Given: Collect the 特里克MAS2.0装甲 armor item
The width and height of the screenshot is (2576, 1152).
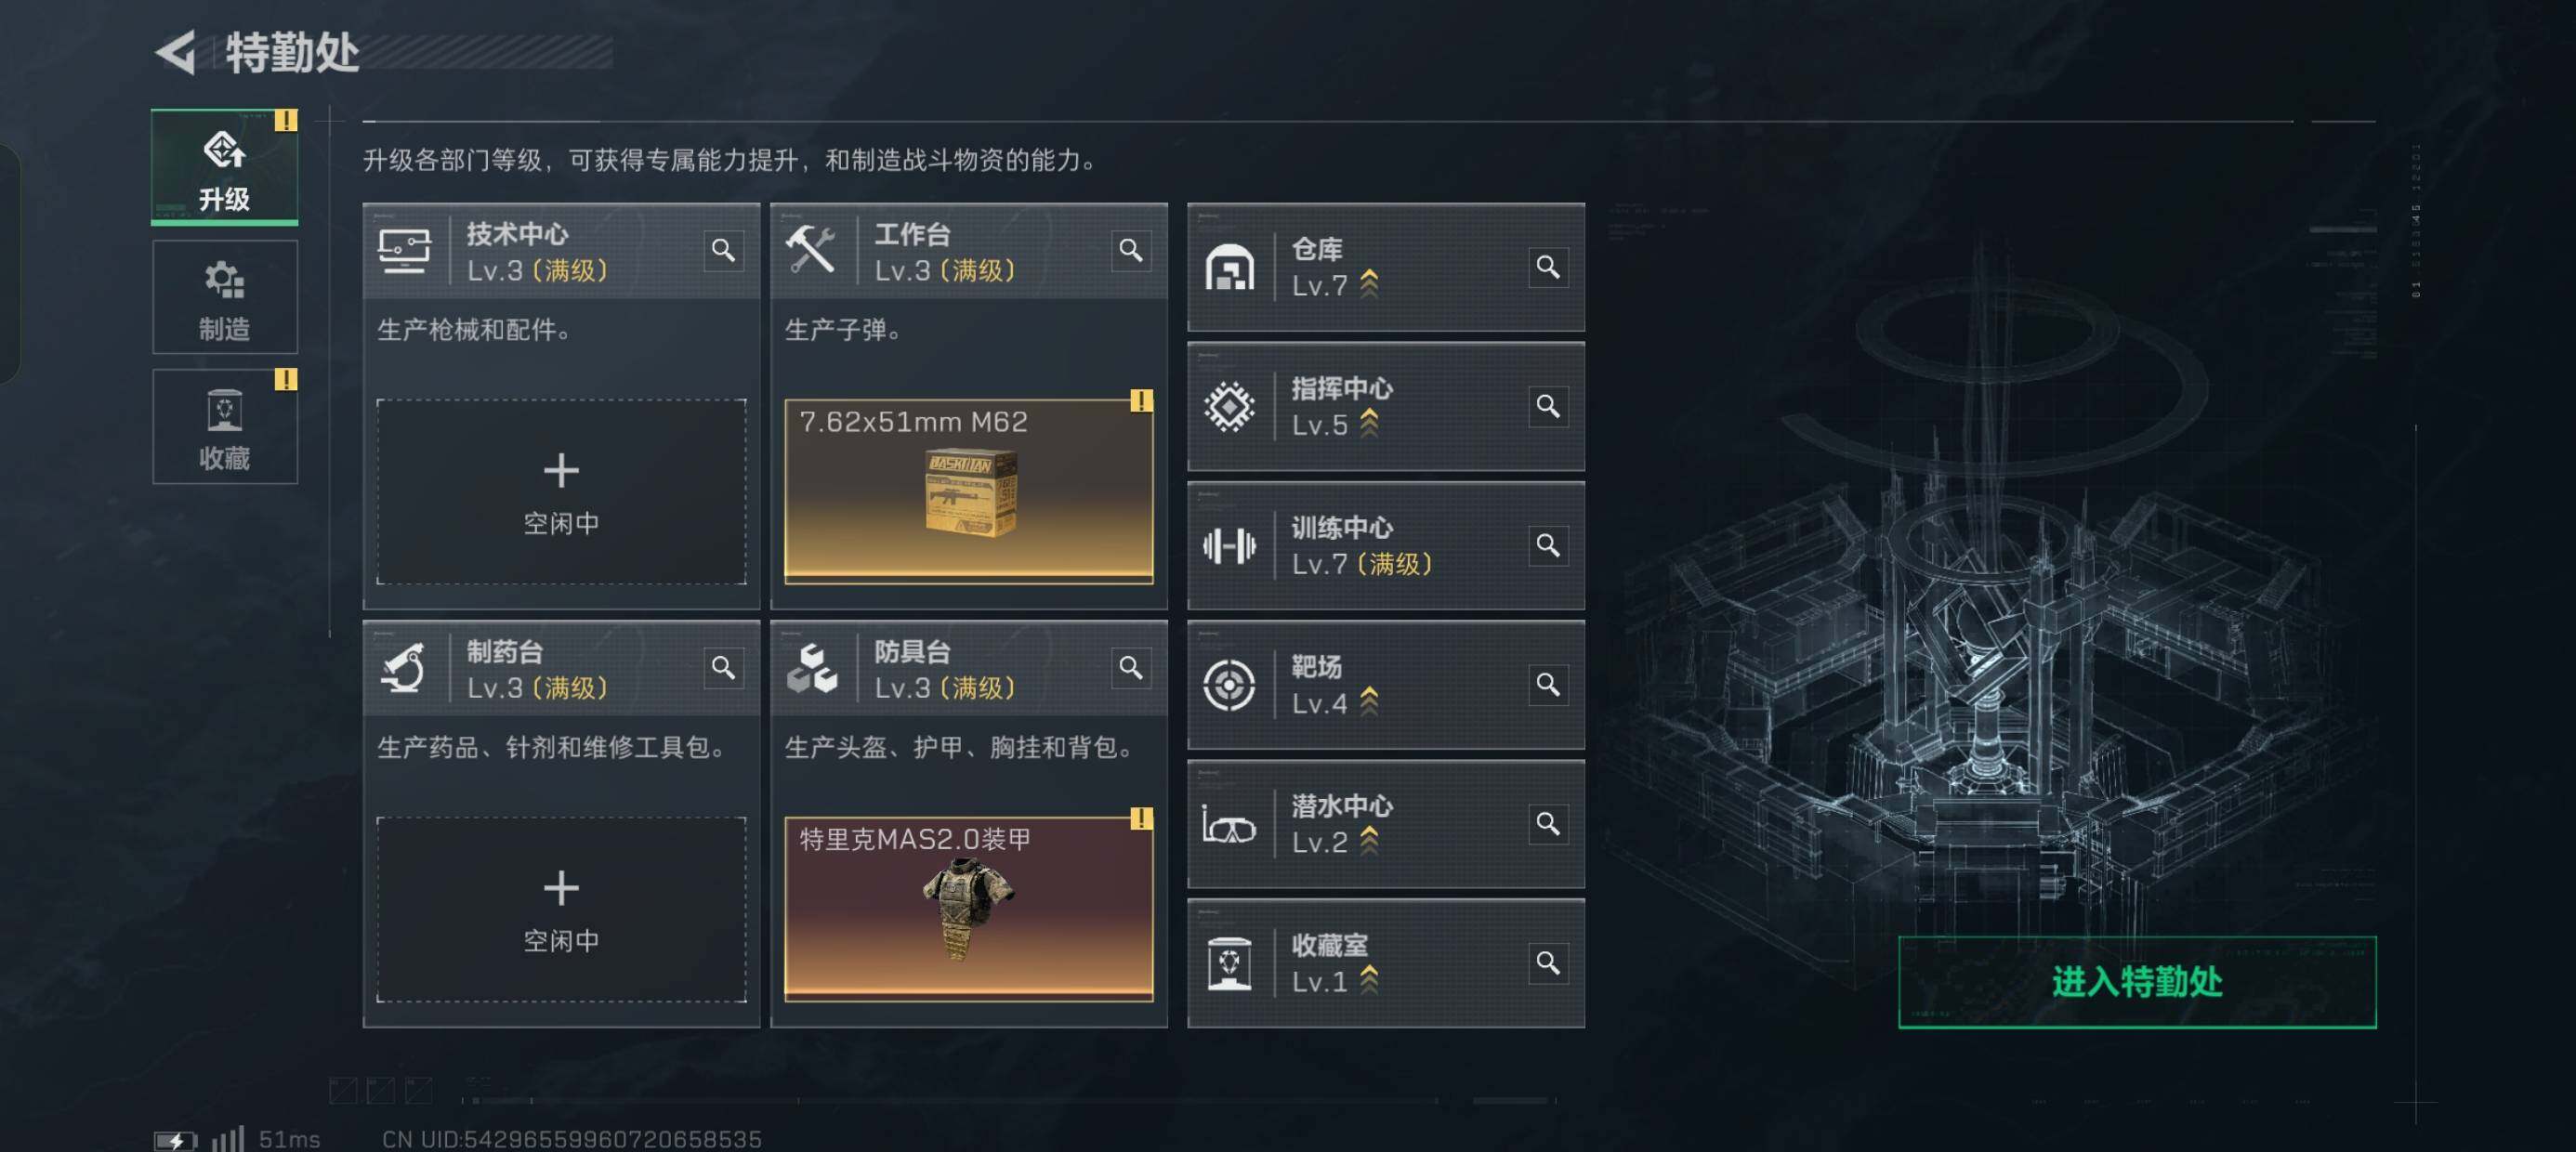Looking at the screenshot, I should [x=968, y=909].
